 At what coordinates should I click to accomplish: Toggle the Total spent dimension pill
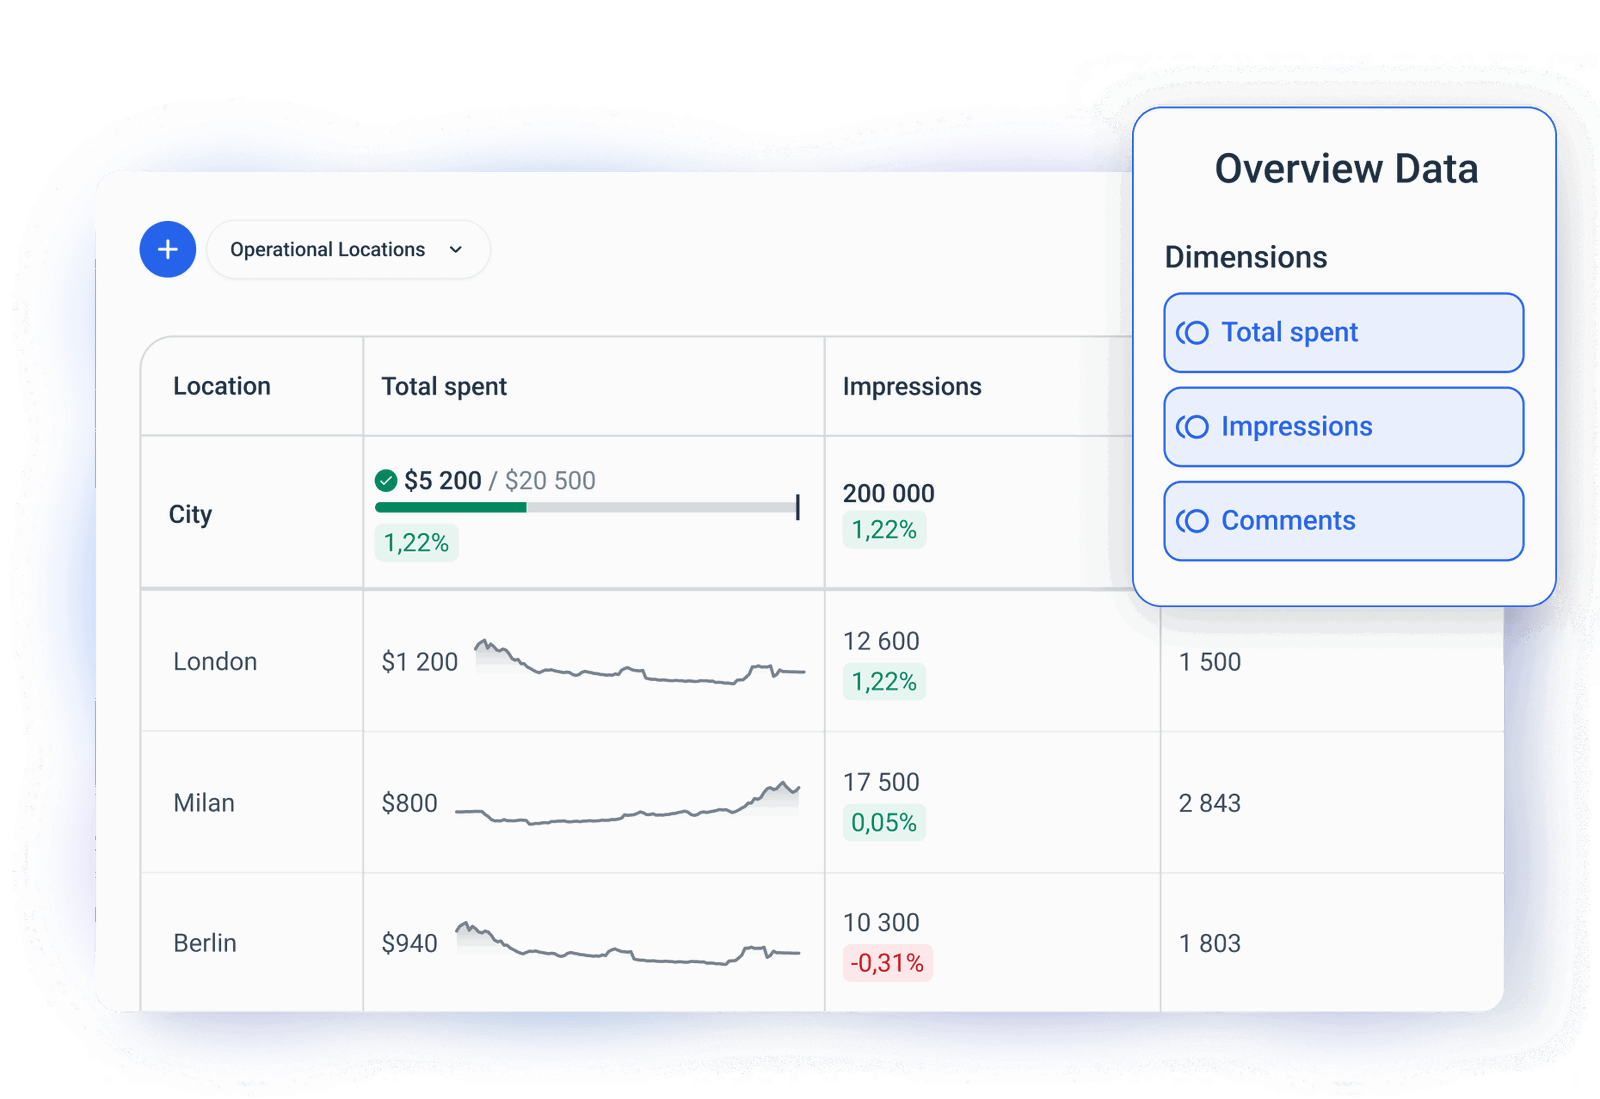(1343, 333)
